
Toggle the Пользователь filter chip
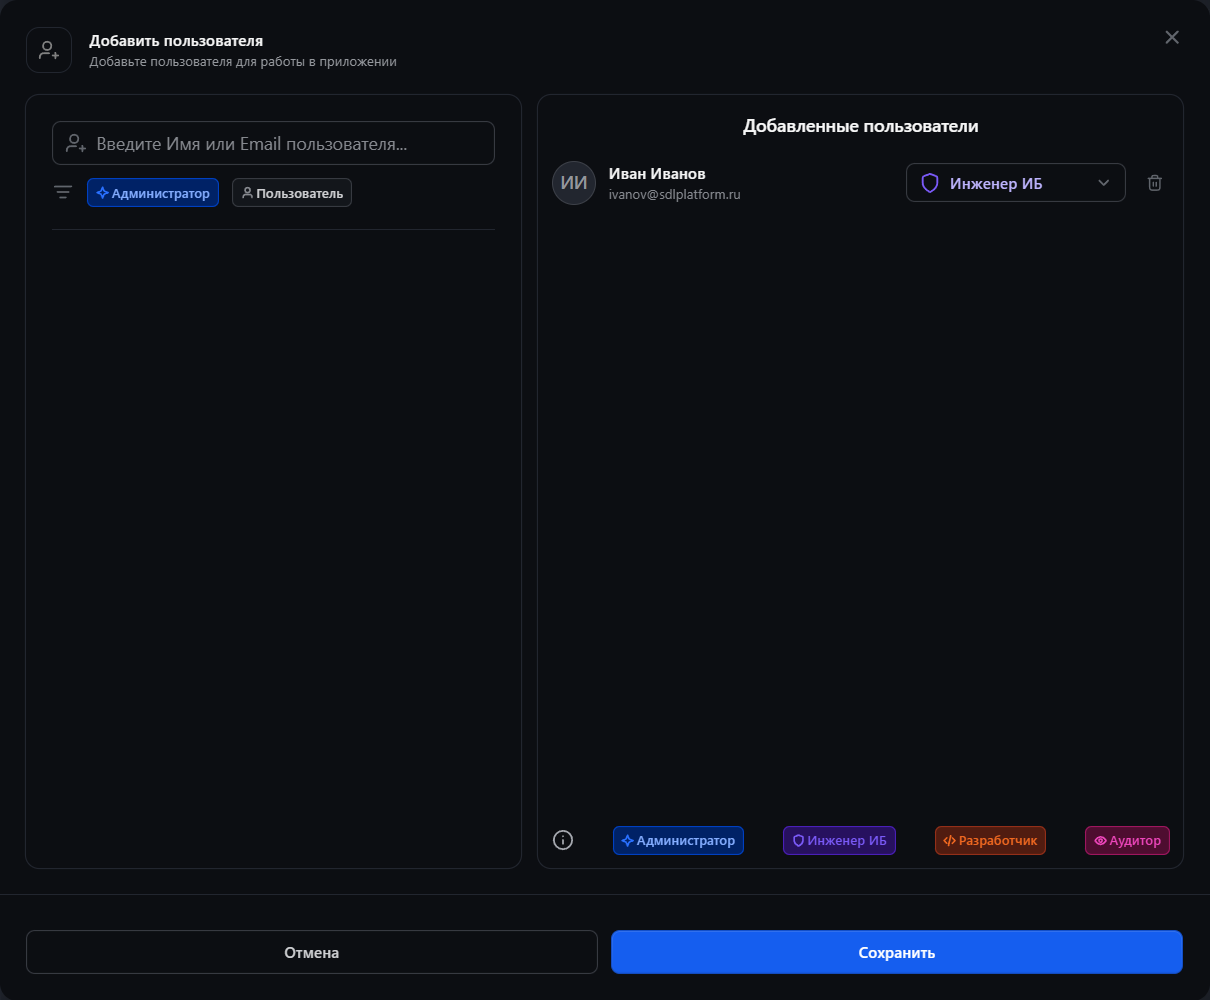point(292,193)
